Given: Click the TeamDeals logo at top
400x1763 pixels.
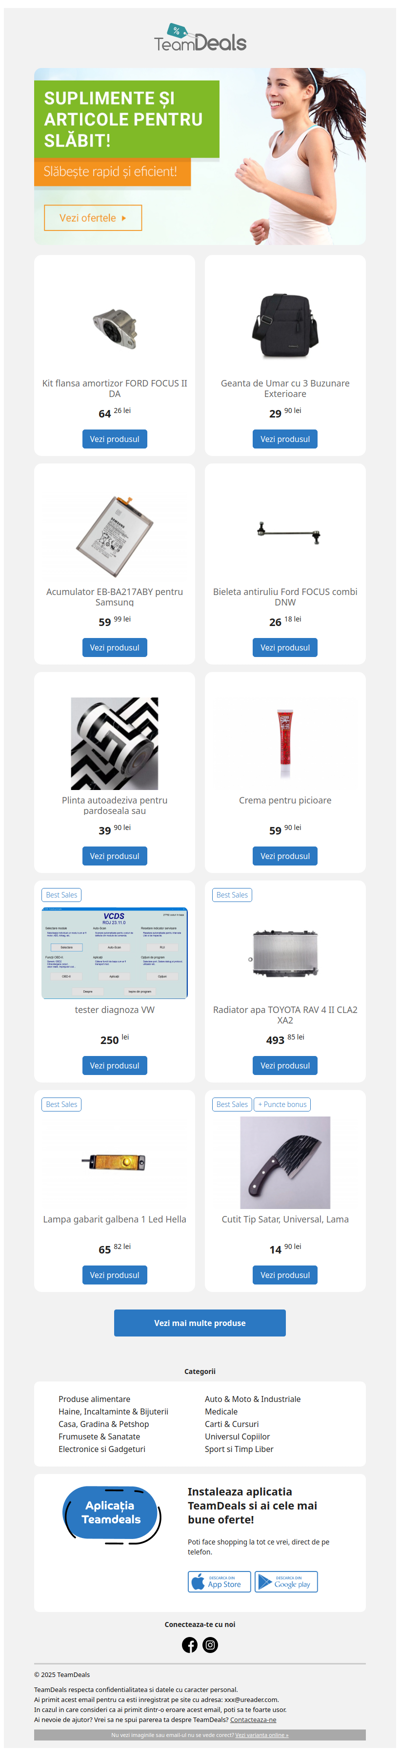Looking at the screenshot, I should (200, 37).
